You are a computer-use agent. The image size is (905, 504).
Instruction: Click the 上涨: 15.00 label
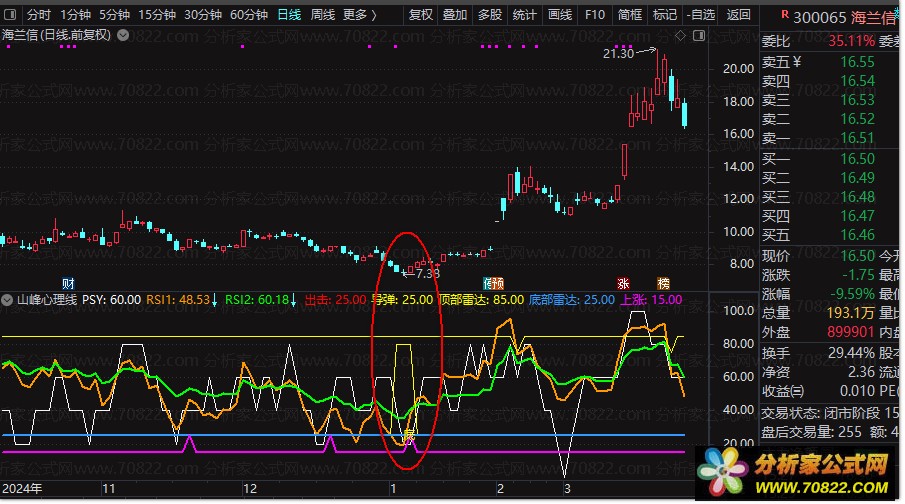point(651,300)
